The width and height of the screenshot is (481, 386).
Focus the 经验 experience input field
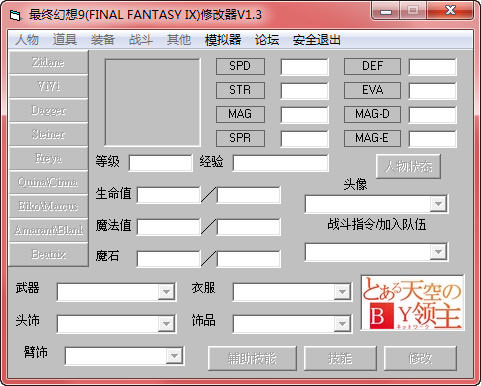(x=280, y=163)
